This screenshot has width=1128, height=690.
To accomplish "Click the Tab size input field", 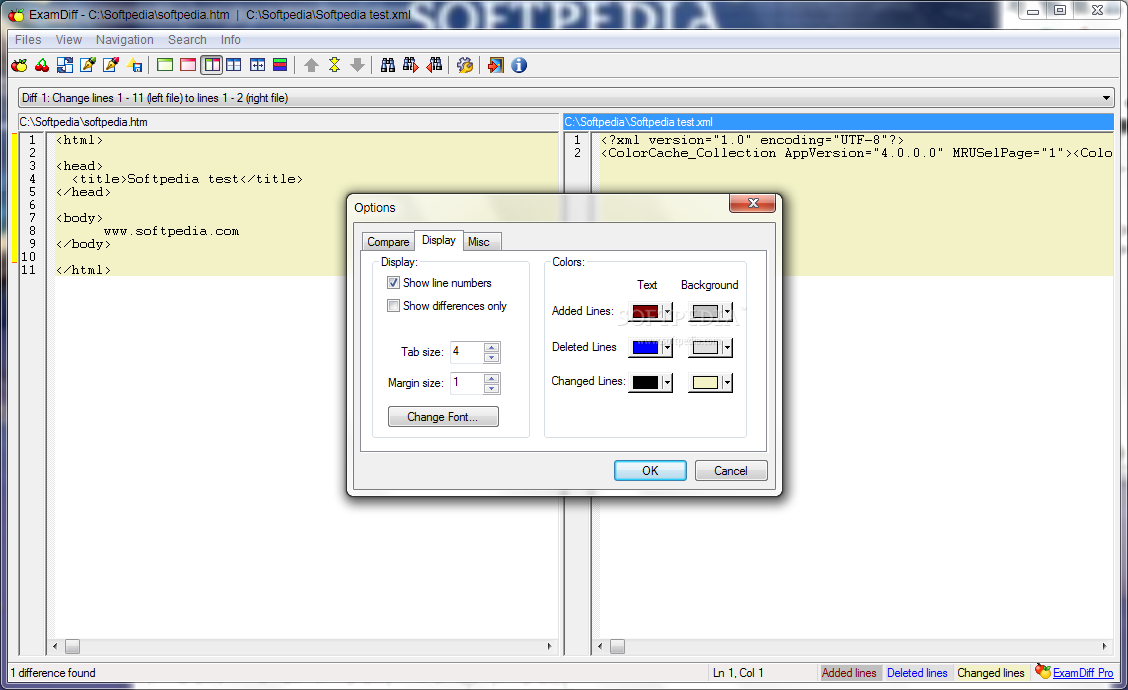I will click(x=467, y=352).
